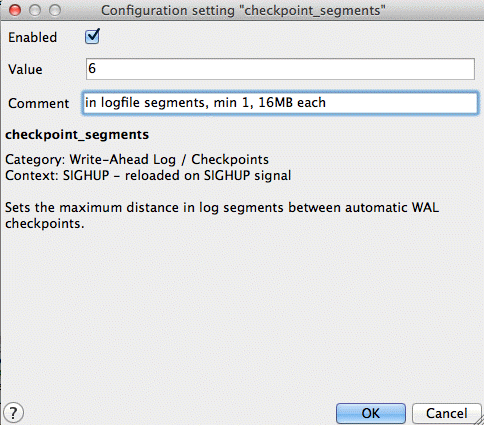
Task: Click the "Comment" label
Action: [38, 103]
